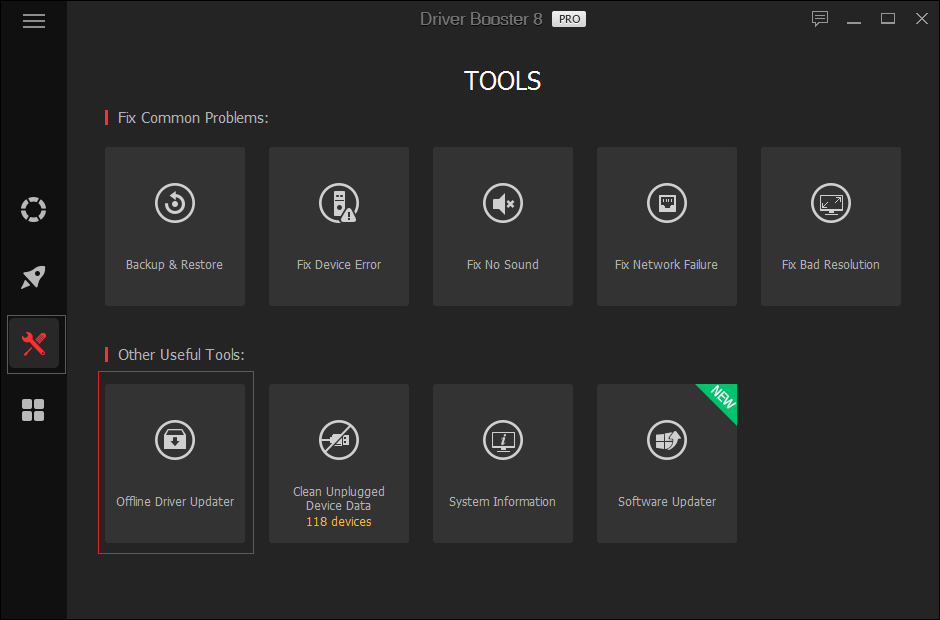
Task: Open the Backup & Restore tool
Action: pyautogui.click(x=174, y=226)
